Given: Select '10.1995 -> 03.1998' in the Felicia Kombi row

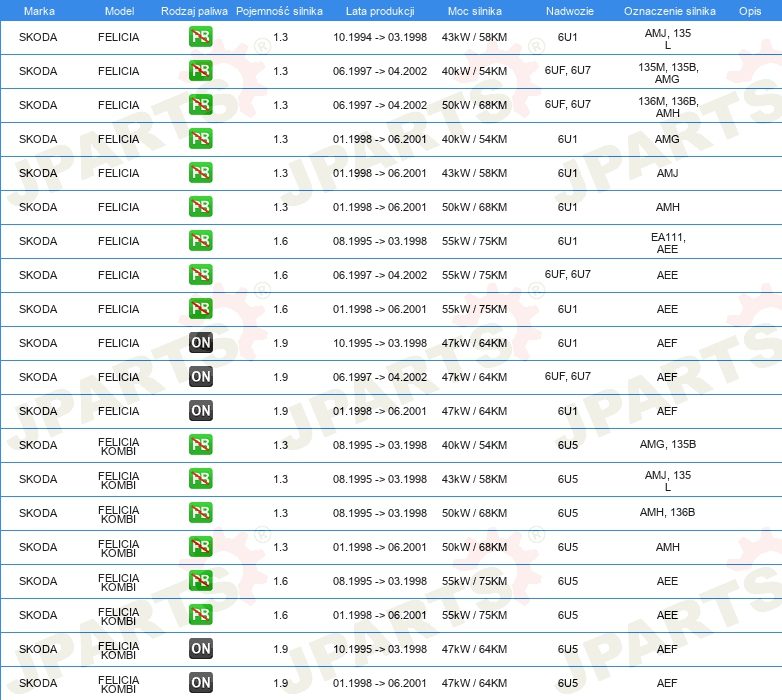Looking at the screenshot, I should click(380, 649).
